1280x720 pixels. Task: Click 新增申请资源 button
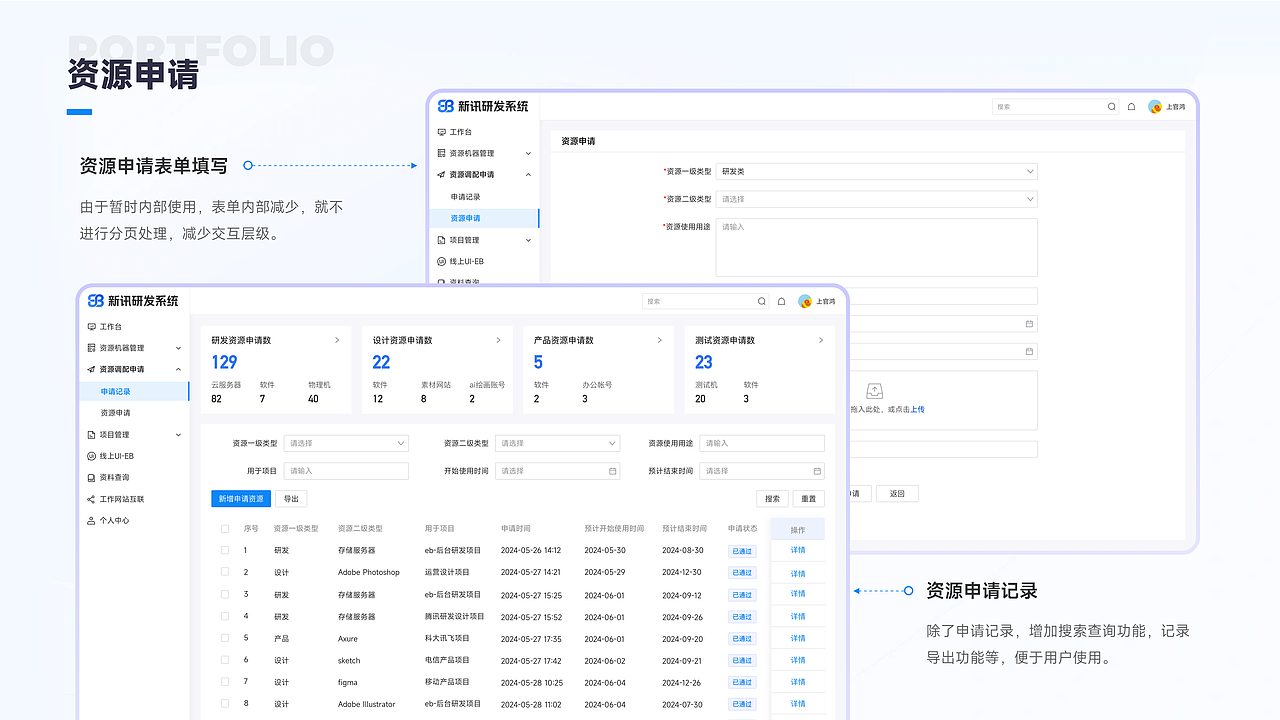[x=241, y=499]
